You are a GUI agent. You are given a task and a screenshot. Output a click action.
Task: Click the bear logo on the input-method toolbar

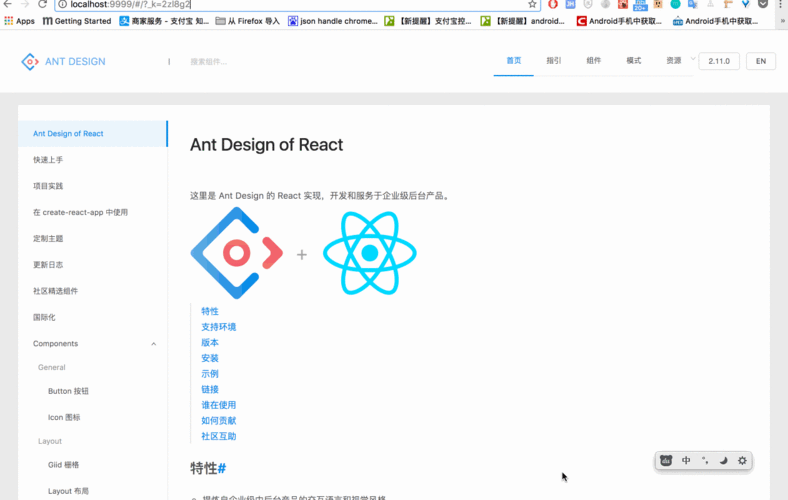point(666,460)
